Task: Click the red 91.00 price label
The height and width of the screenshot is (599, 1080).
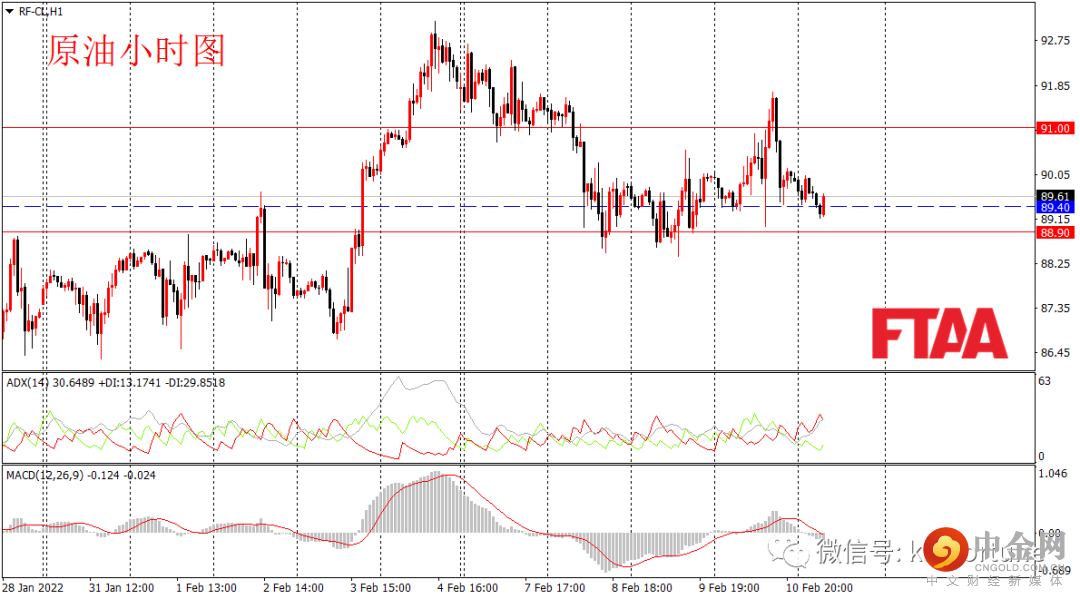Action: 1055,129
